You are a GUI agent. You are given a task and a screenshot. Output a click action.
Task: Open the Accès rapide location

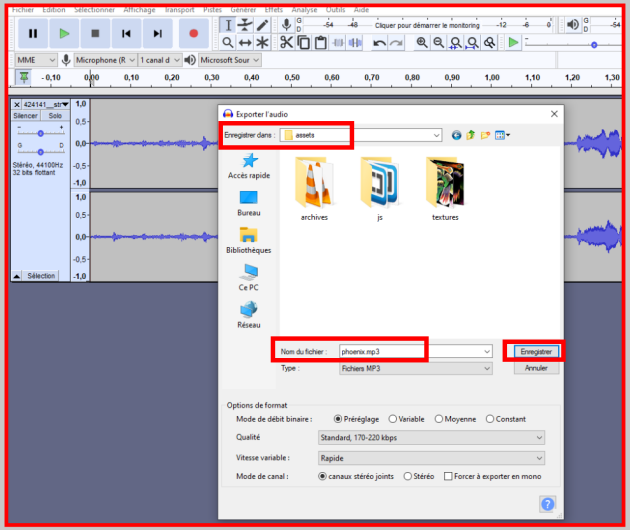(x=249, y=166)
